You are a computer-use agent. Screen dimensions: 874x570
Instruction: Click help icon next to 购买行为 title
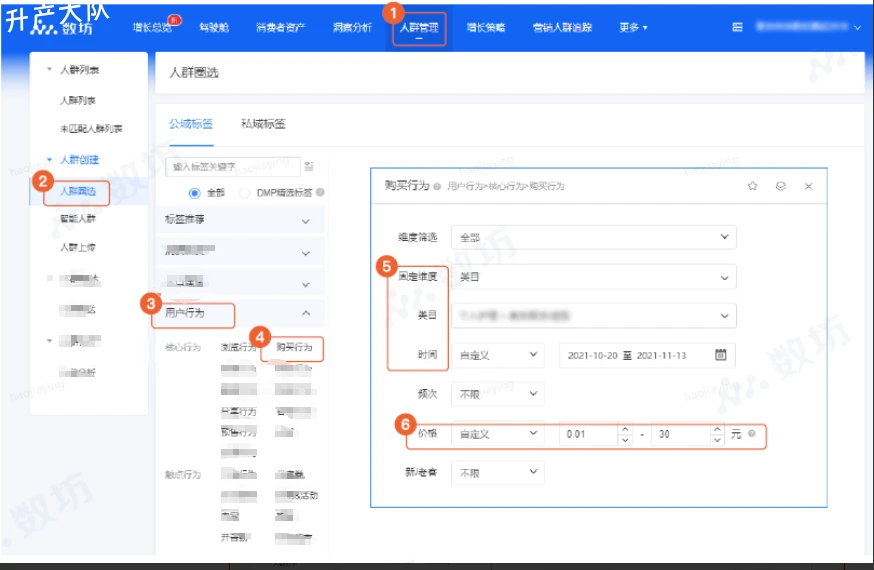pyautogui.click(x=437, y=186)
